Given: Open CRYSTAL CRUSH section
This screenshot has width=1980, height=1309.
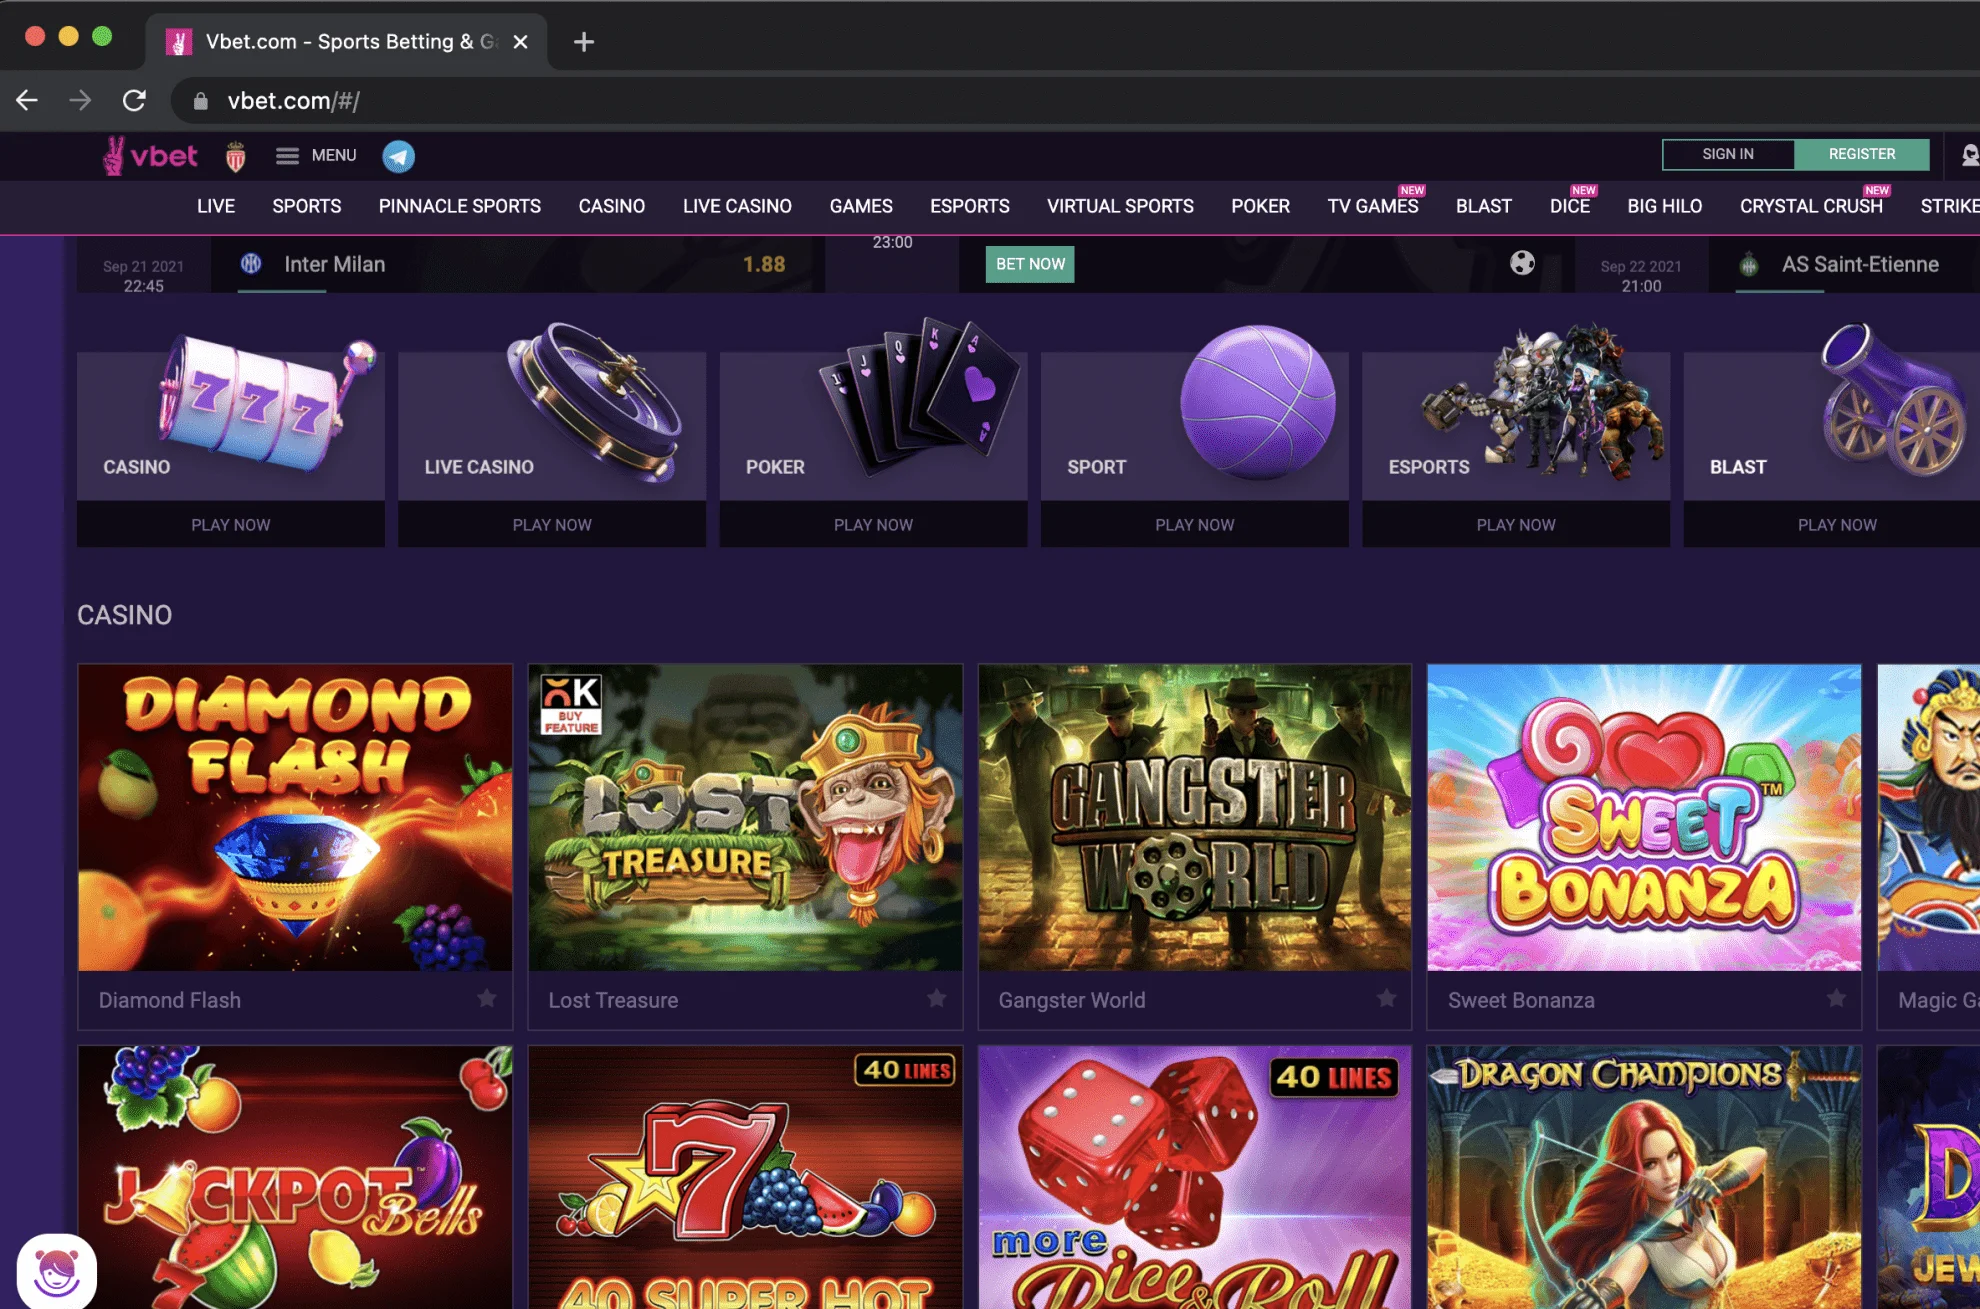Looking at the screenshot, I should (1811, 206).
